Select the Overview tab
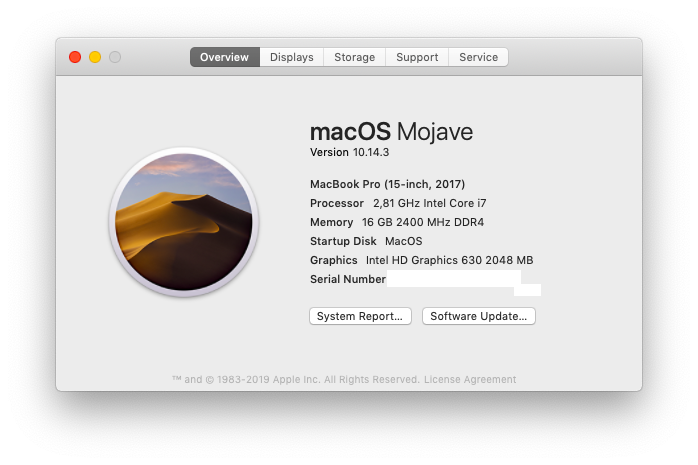The width and height of the screenshot is (698, 465). pyautogui.click(x=224, y=57)
